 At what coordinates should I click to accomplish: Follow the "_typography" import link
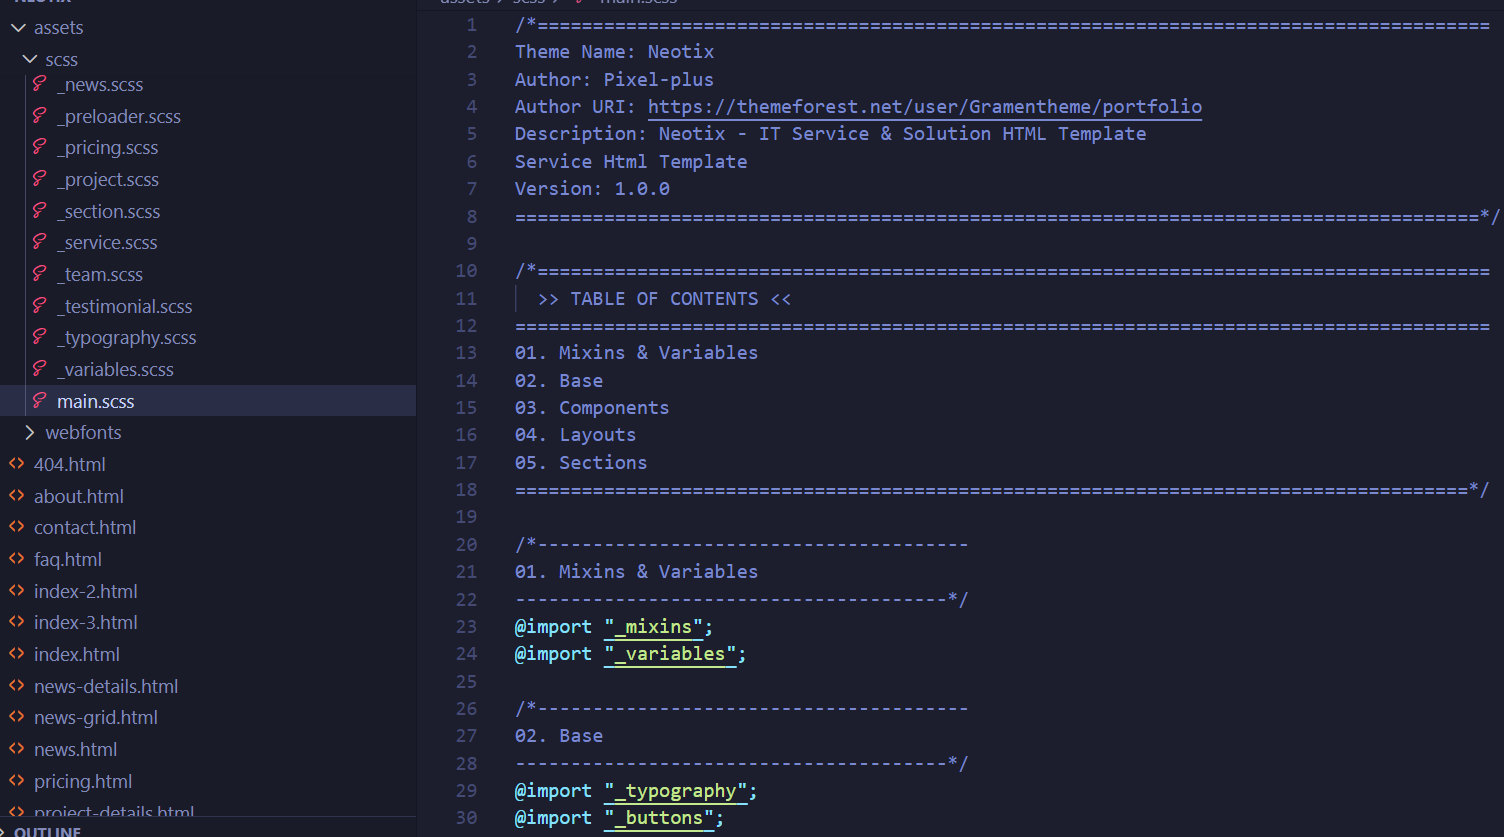coord(675,791)
